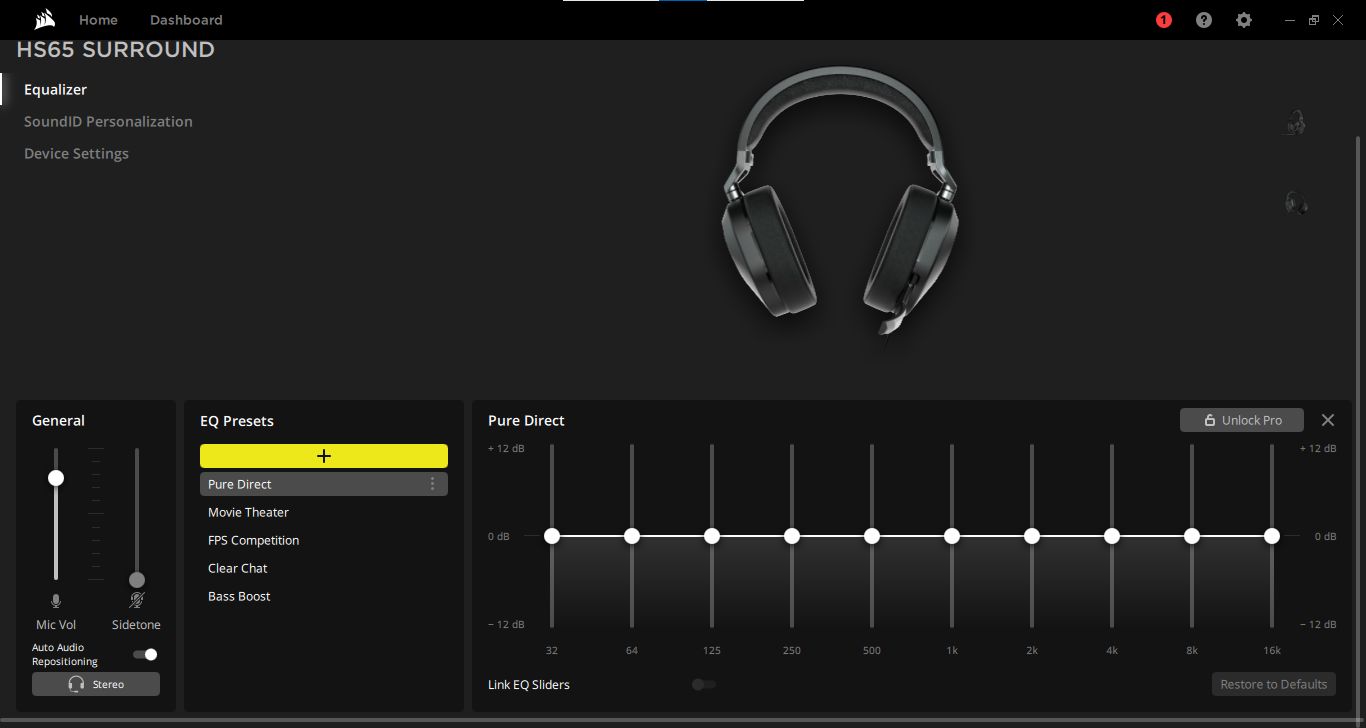Select the FPS Competition preset
The image size is (1366, 728).
point(324,540)
